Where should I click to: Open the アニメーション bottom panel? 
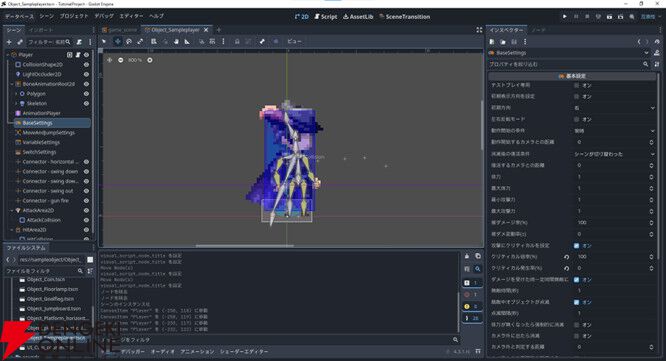click(197, 352)
